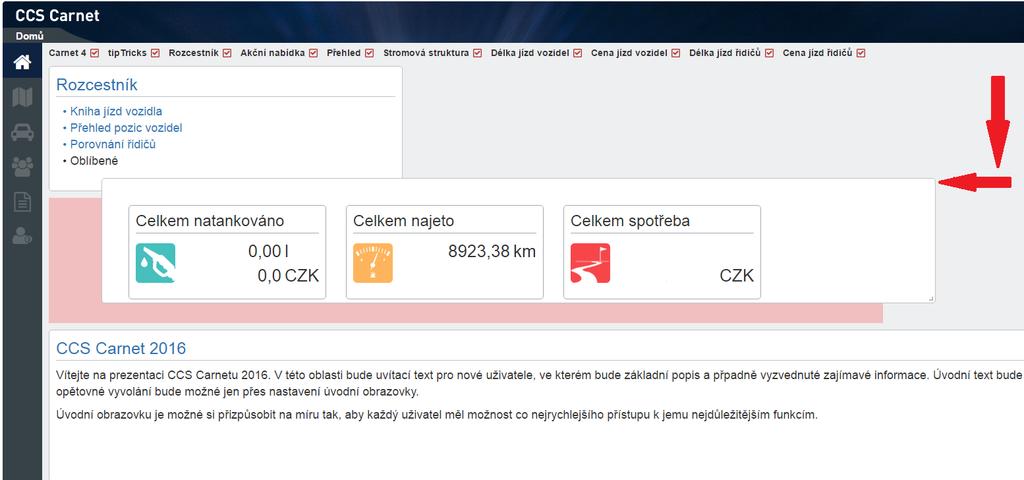The width and height of the screenshot is (1024, 480).
Task: Toggle the Stromová struktura checkbox
Action: (x=477, y=54)
